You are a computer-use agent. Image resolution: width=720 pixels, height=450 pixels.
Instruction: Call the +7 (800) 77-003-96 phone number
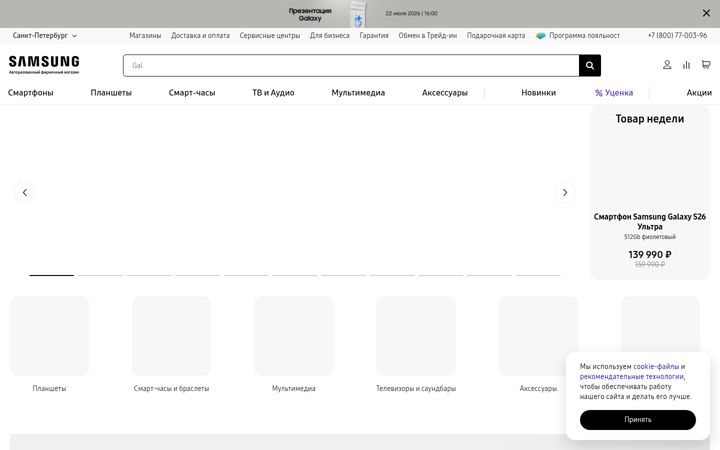(x=677, y=35)
